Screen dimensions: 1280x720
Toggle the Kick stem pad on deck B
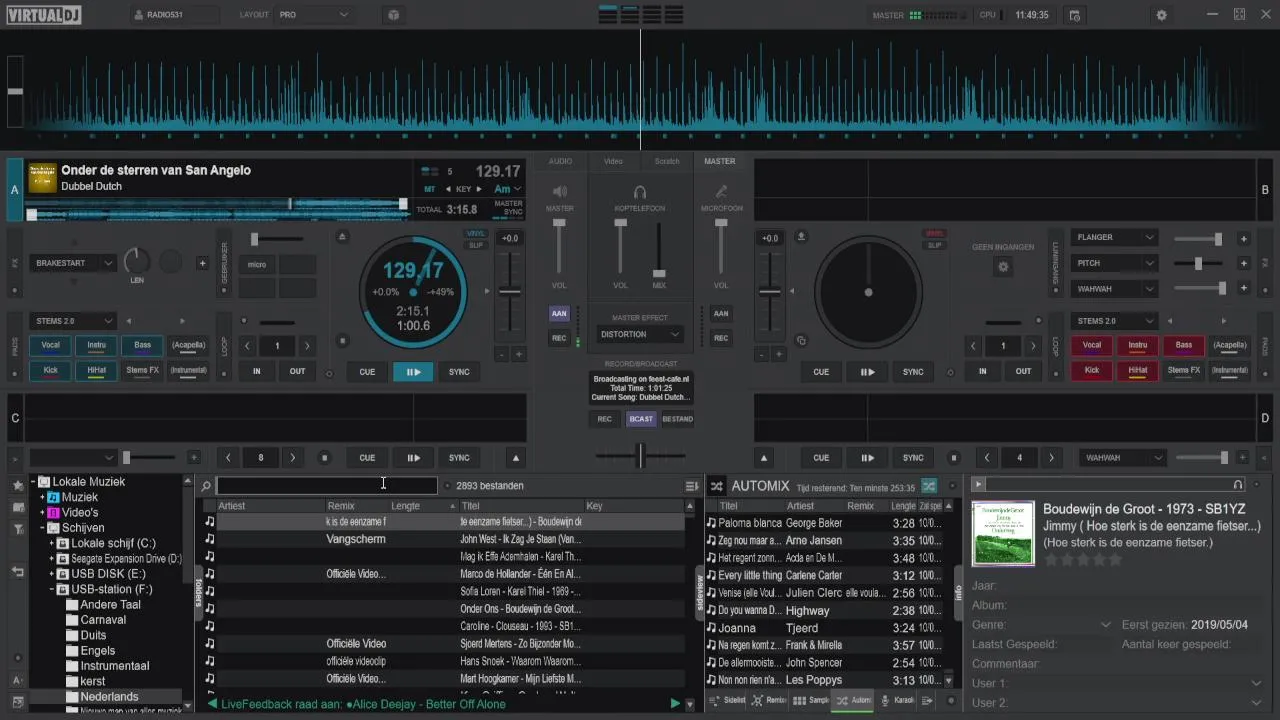(1091, 370)
